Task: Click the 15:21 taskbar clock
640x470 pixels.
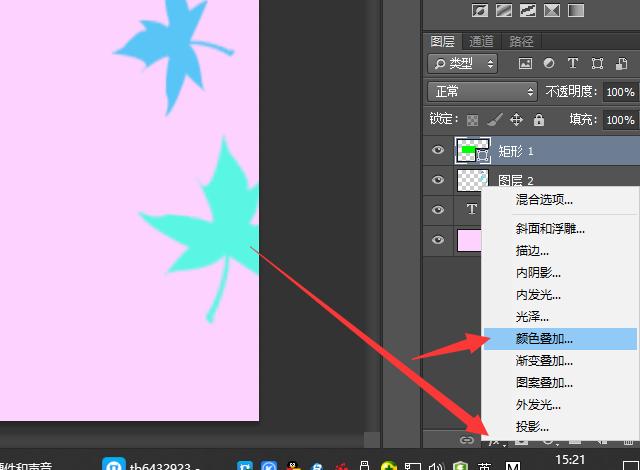Action: [x=570, y=460]
